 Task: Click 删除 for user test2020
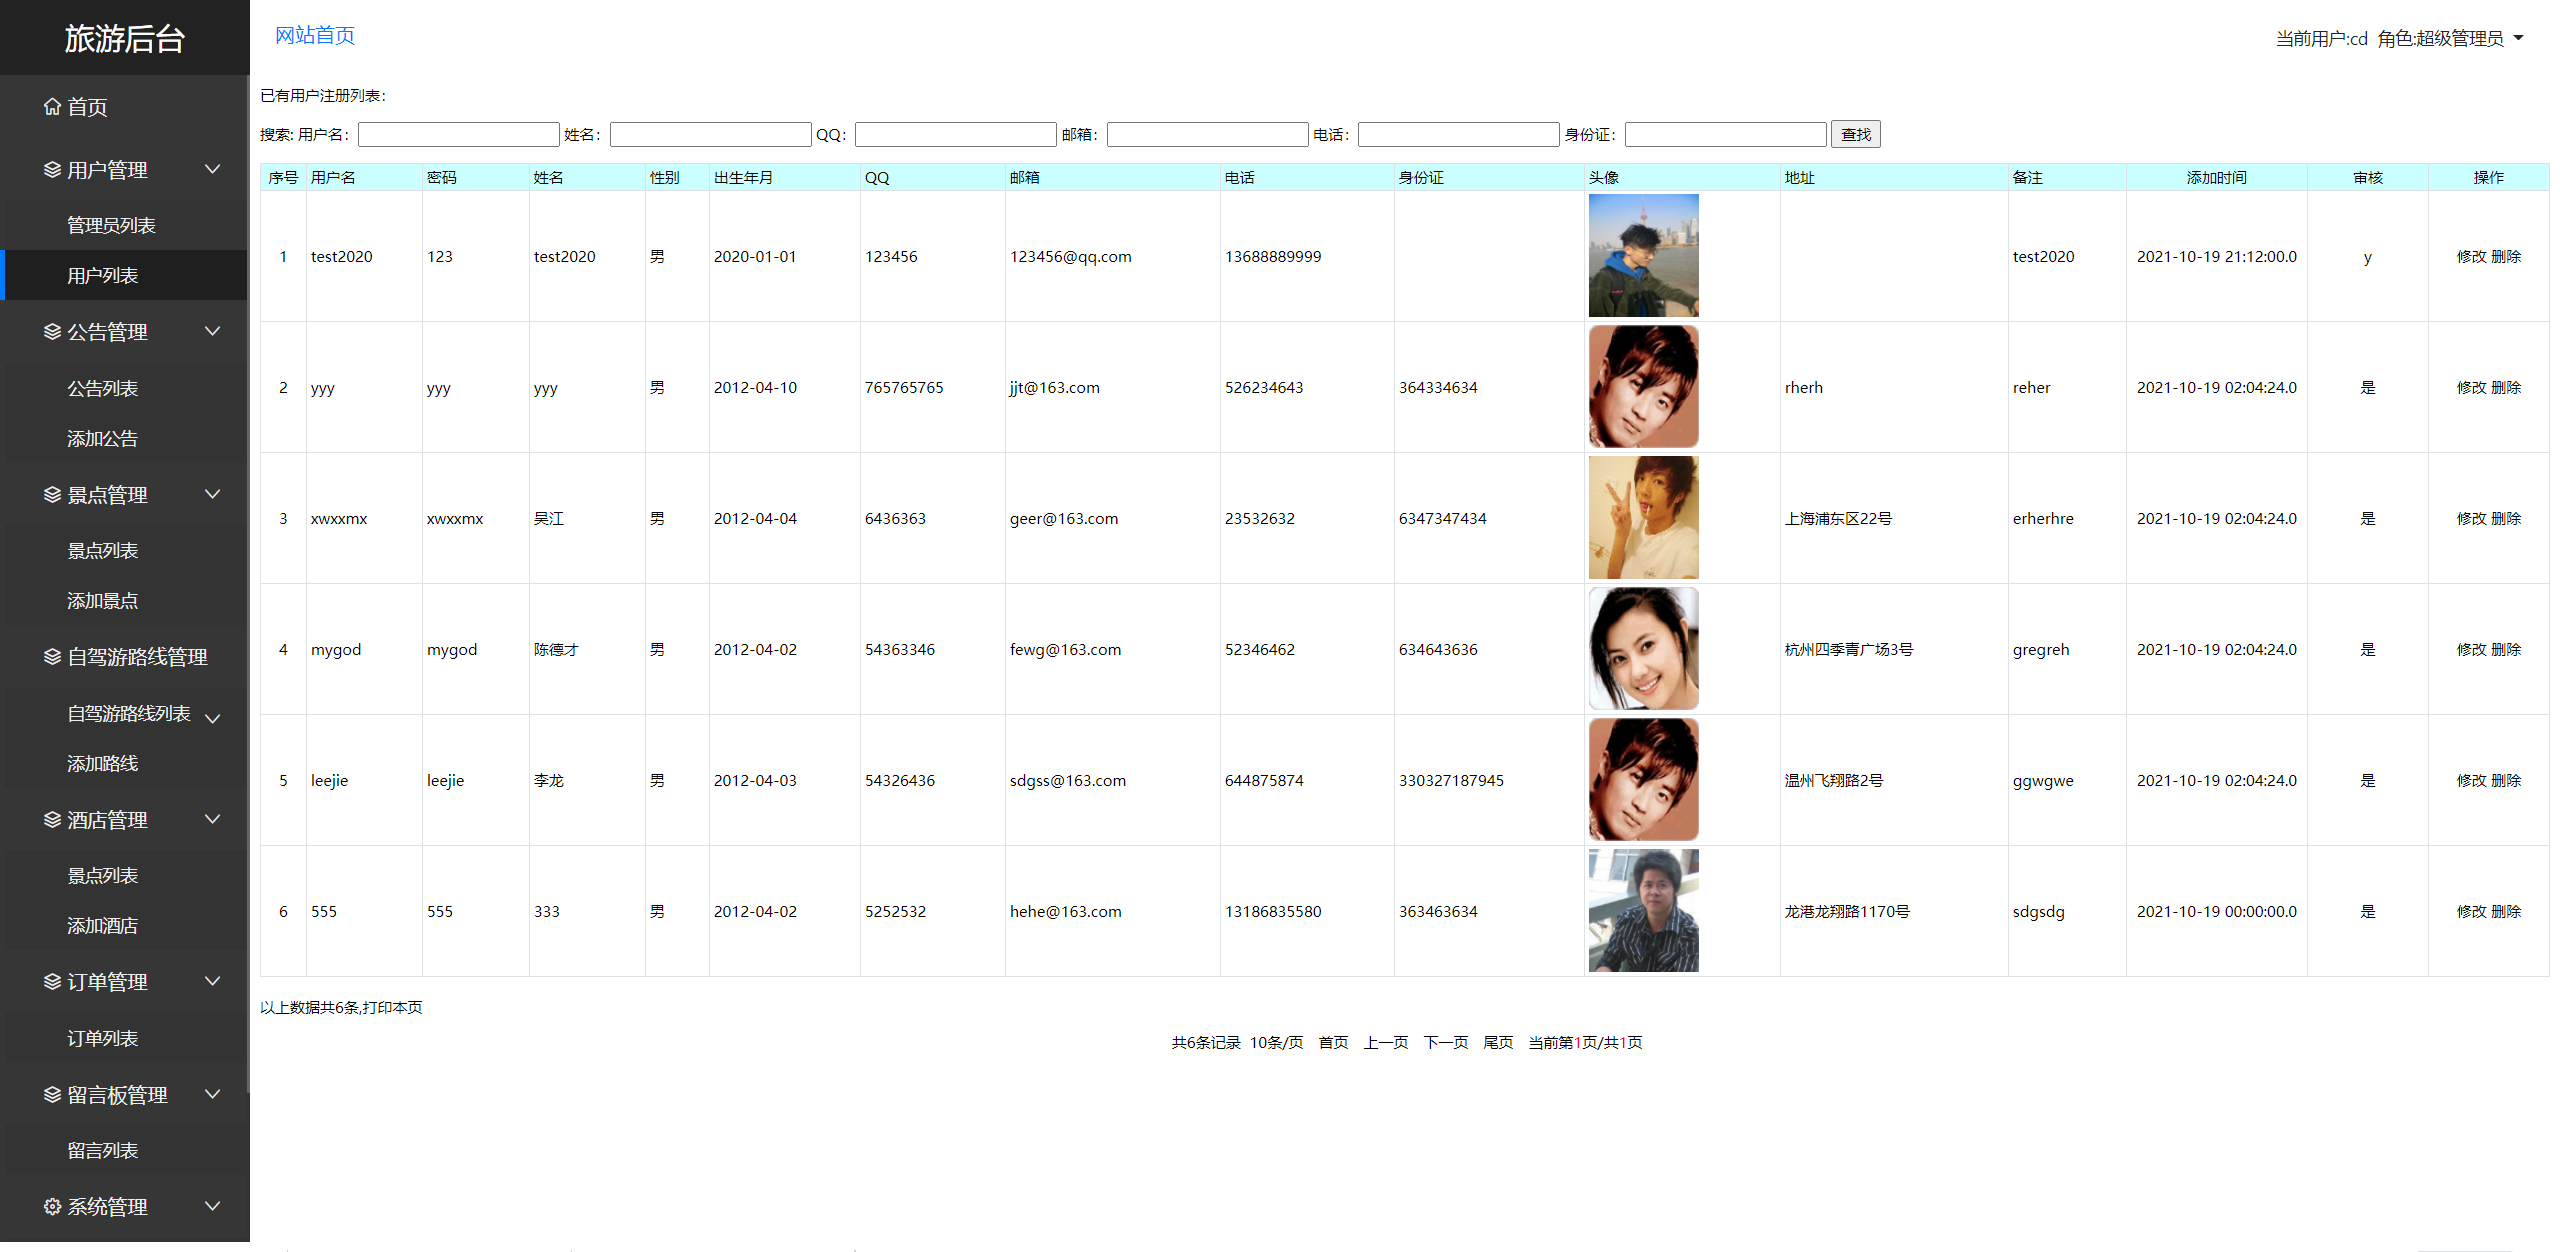click(x=2506, y=256)
